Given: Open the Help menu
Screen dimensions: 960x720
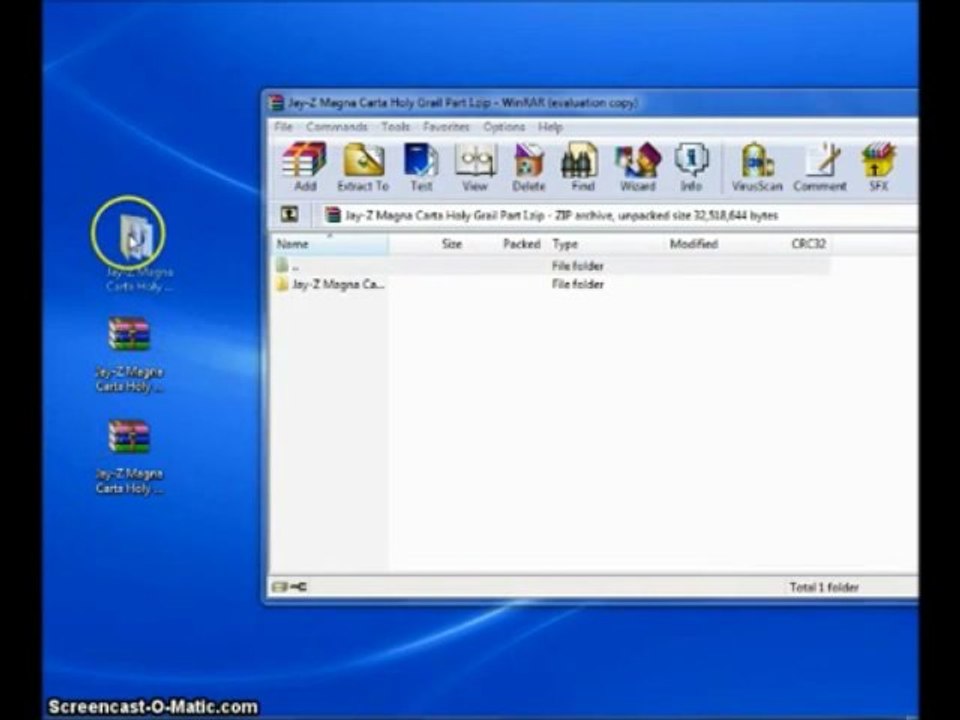Looking at the screenshot, I should coord(550,127).
